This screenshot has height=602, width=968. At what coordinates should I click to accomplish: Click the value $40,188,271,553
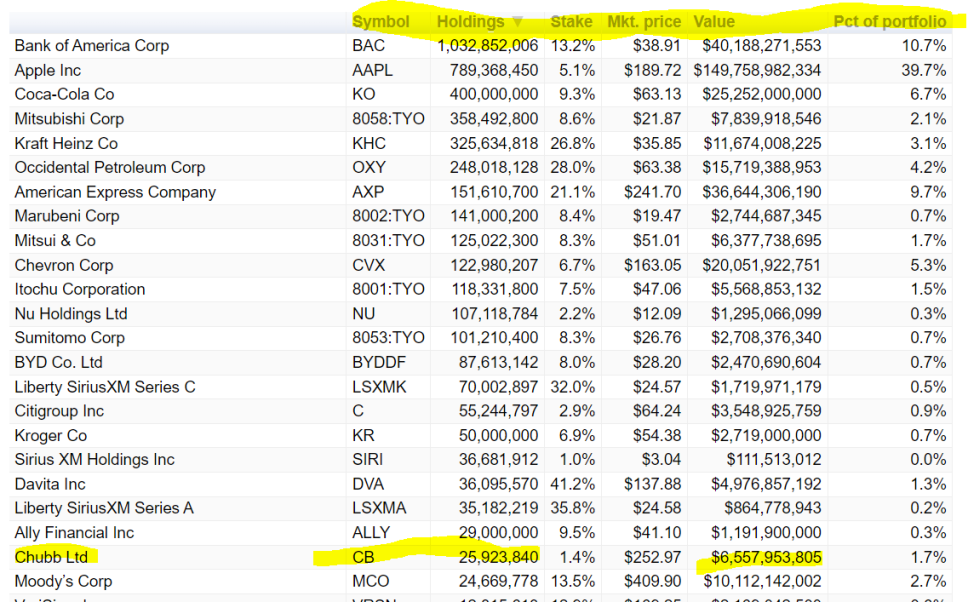pos(762,46)
